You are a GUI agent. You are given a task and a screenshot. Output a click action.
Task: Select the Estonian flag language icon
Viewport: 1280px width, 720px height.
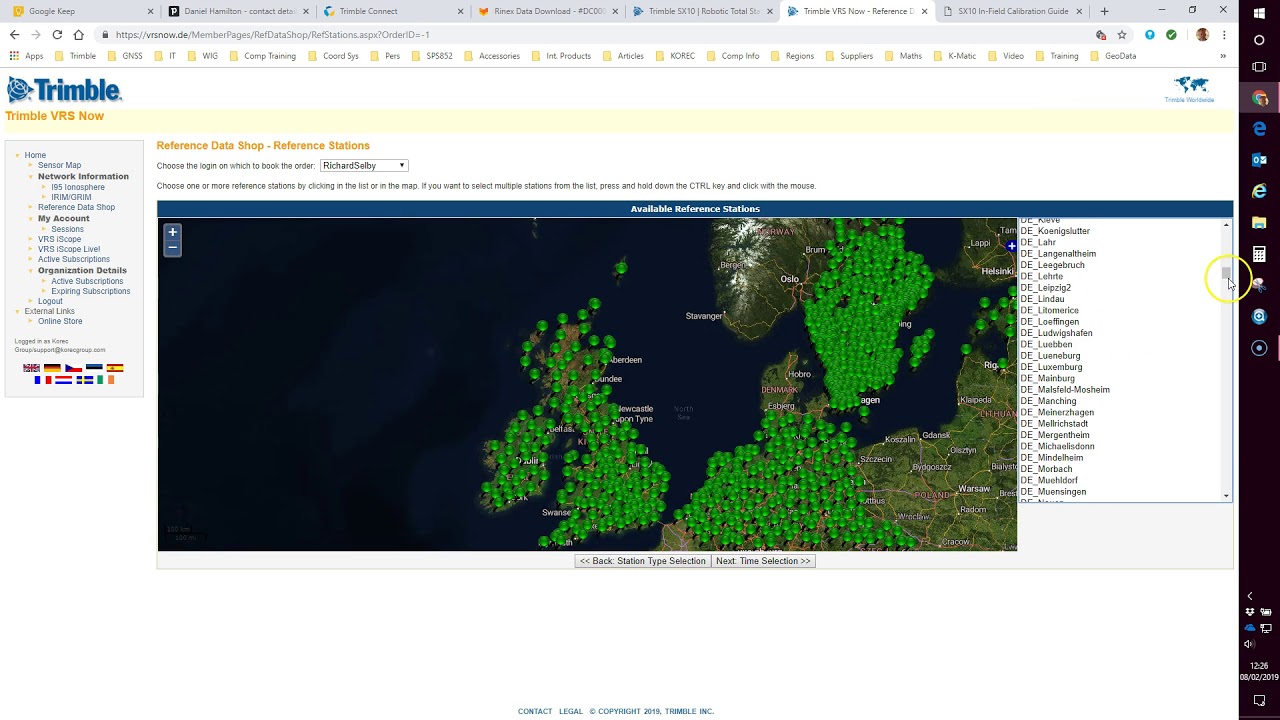(94, 368)
